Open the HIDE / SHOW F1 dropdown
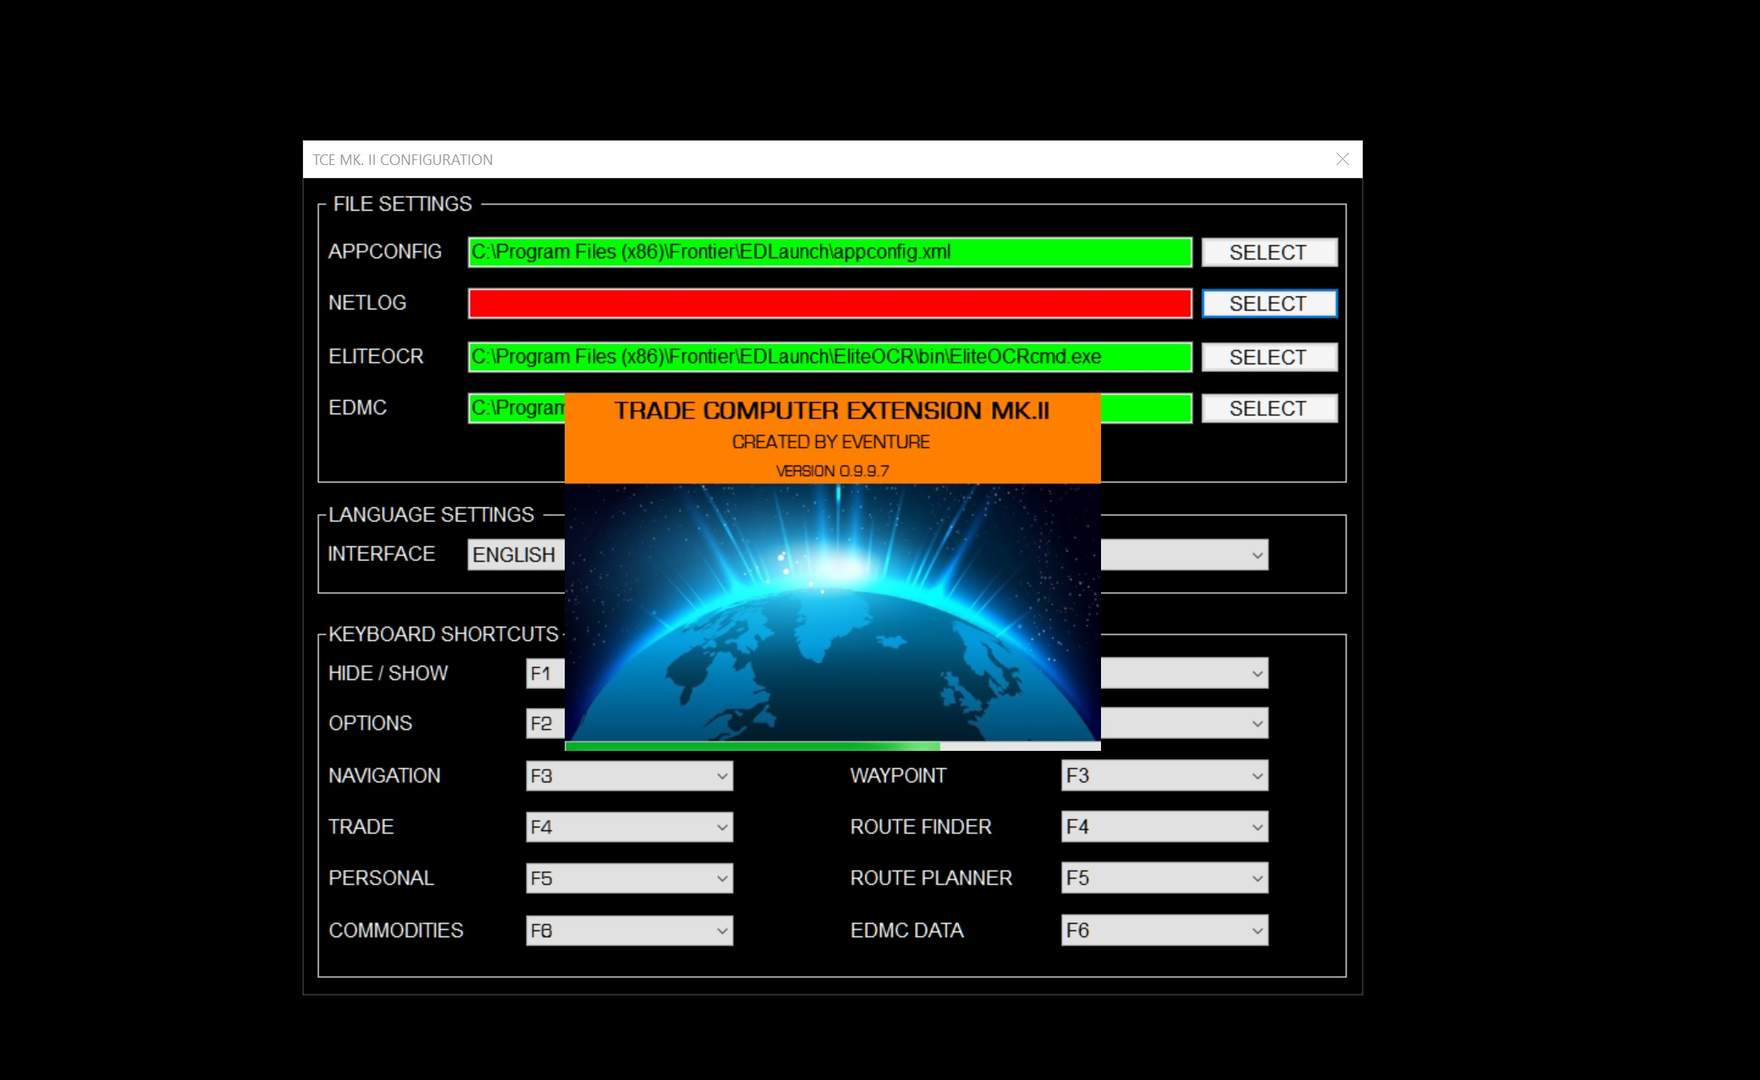Viewport: 1760px width, 1080px height. pos(545,673)
